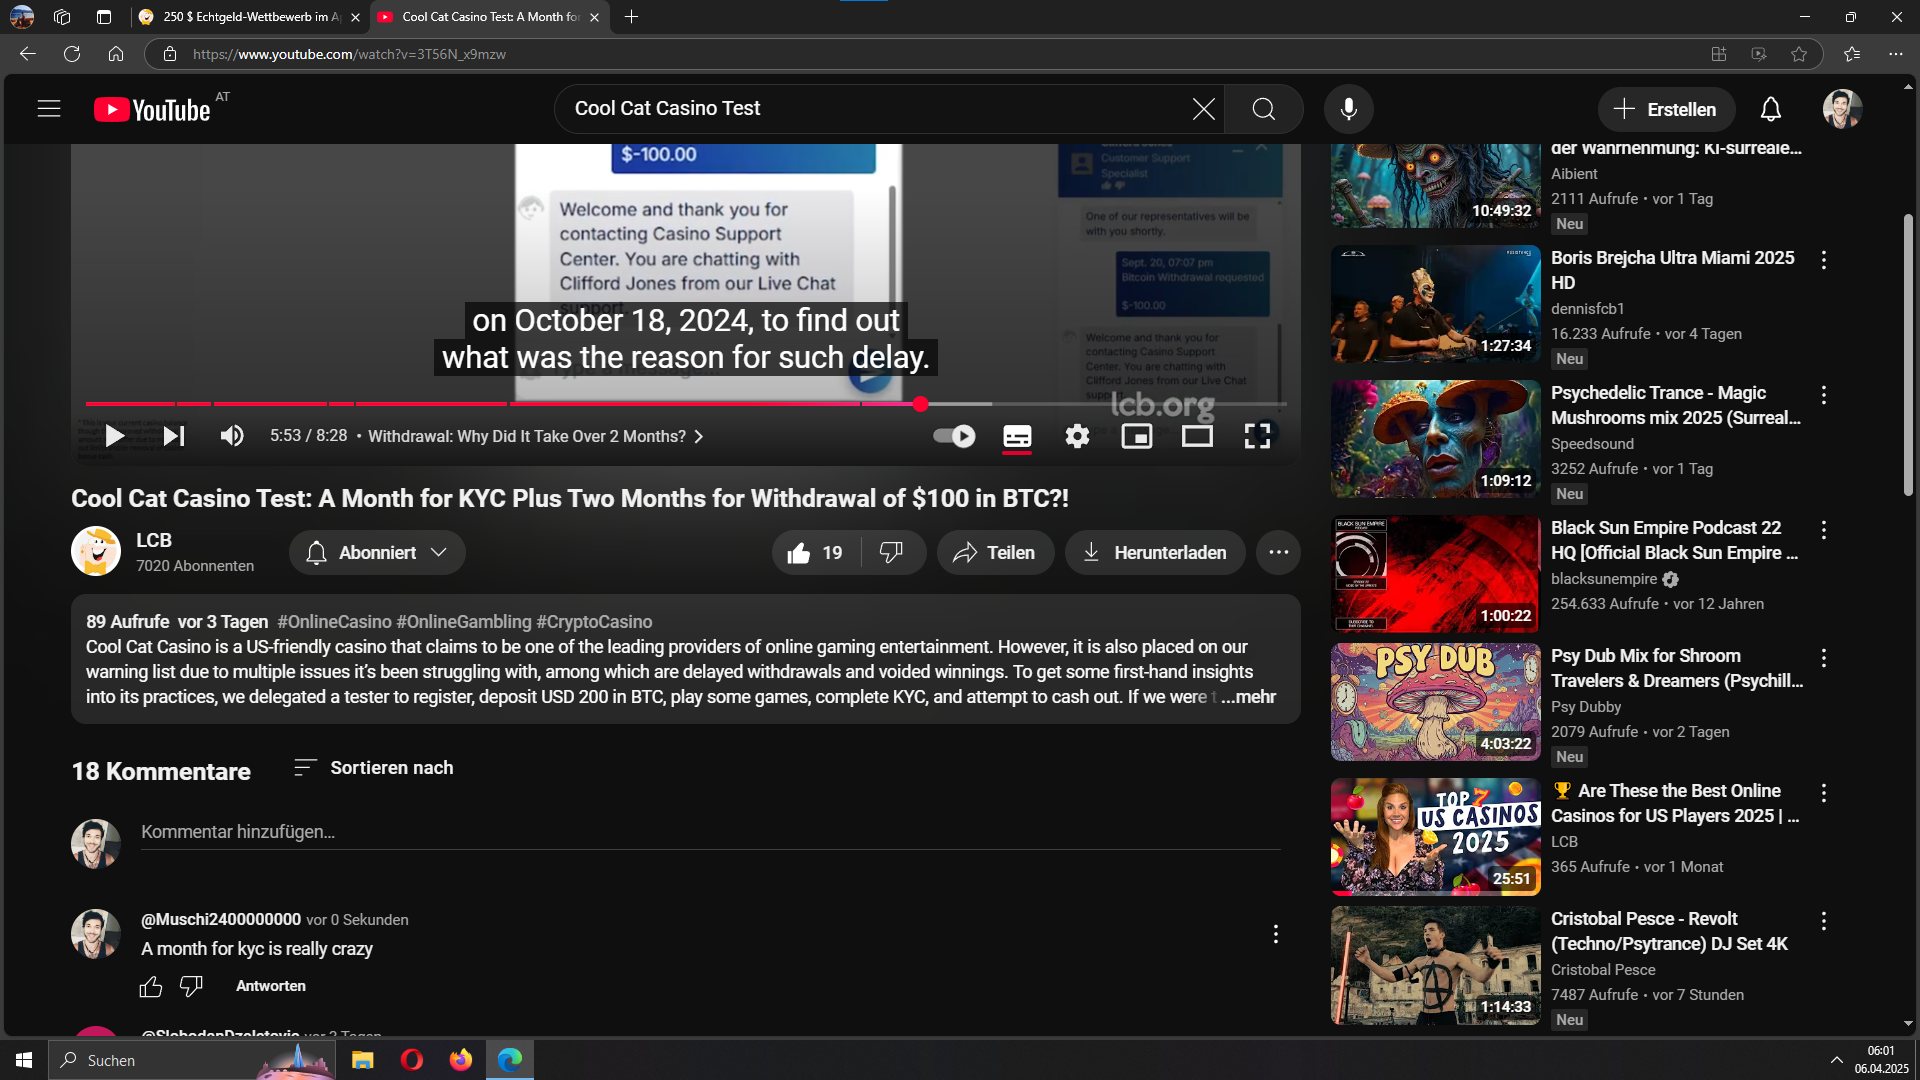Toggle theater mode view
1920x1080 pixels.
[x=1197, y=436]
